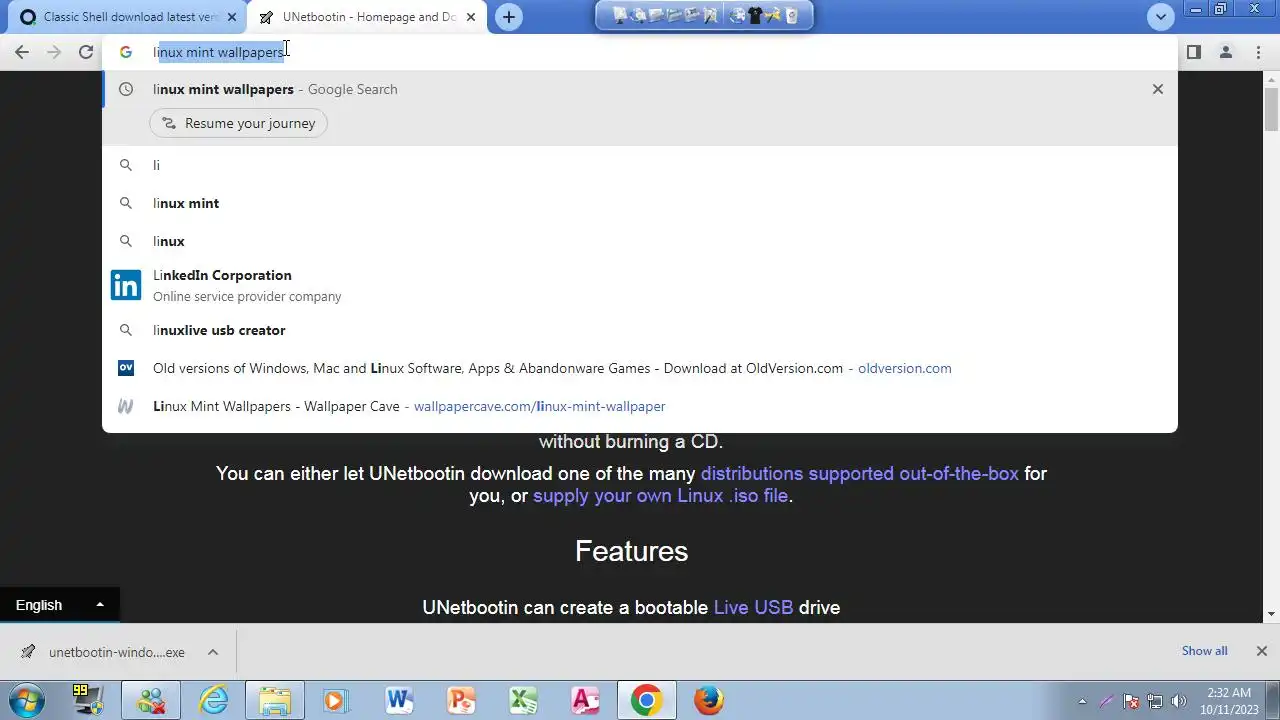Image resolution: width=1280 pixels, height=720 pixels.
Task: Open Microsoft Access from taskbar
Action: click(x=585, y=700)
